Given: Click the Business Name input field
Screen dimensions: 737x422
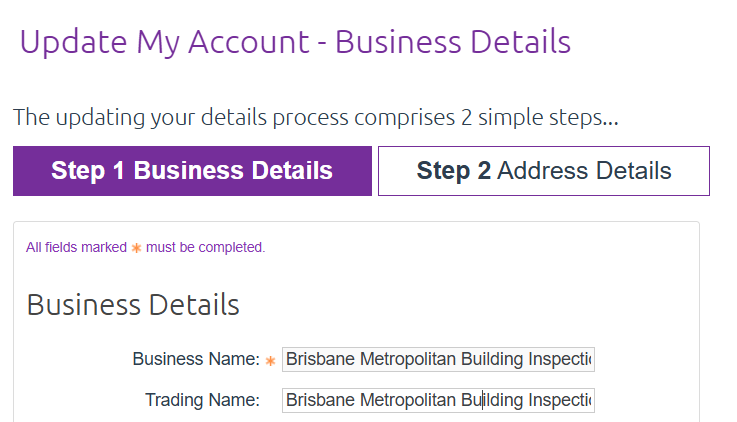Looking at the screenshot, I should (438, 359).
